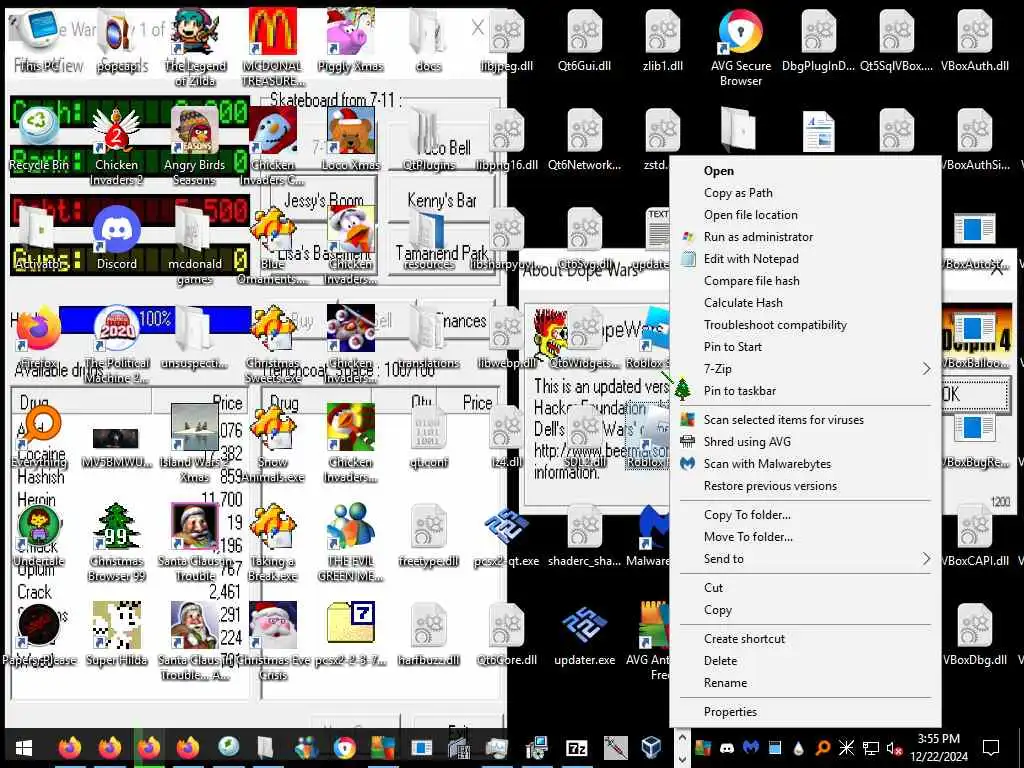
Task: Open the notification center icon
Action: point(991,747)
